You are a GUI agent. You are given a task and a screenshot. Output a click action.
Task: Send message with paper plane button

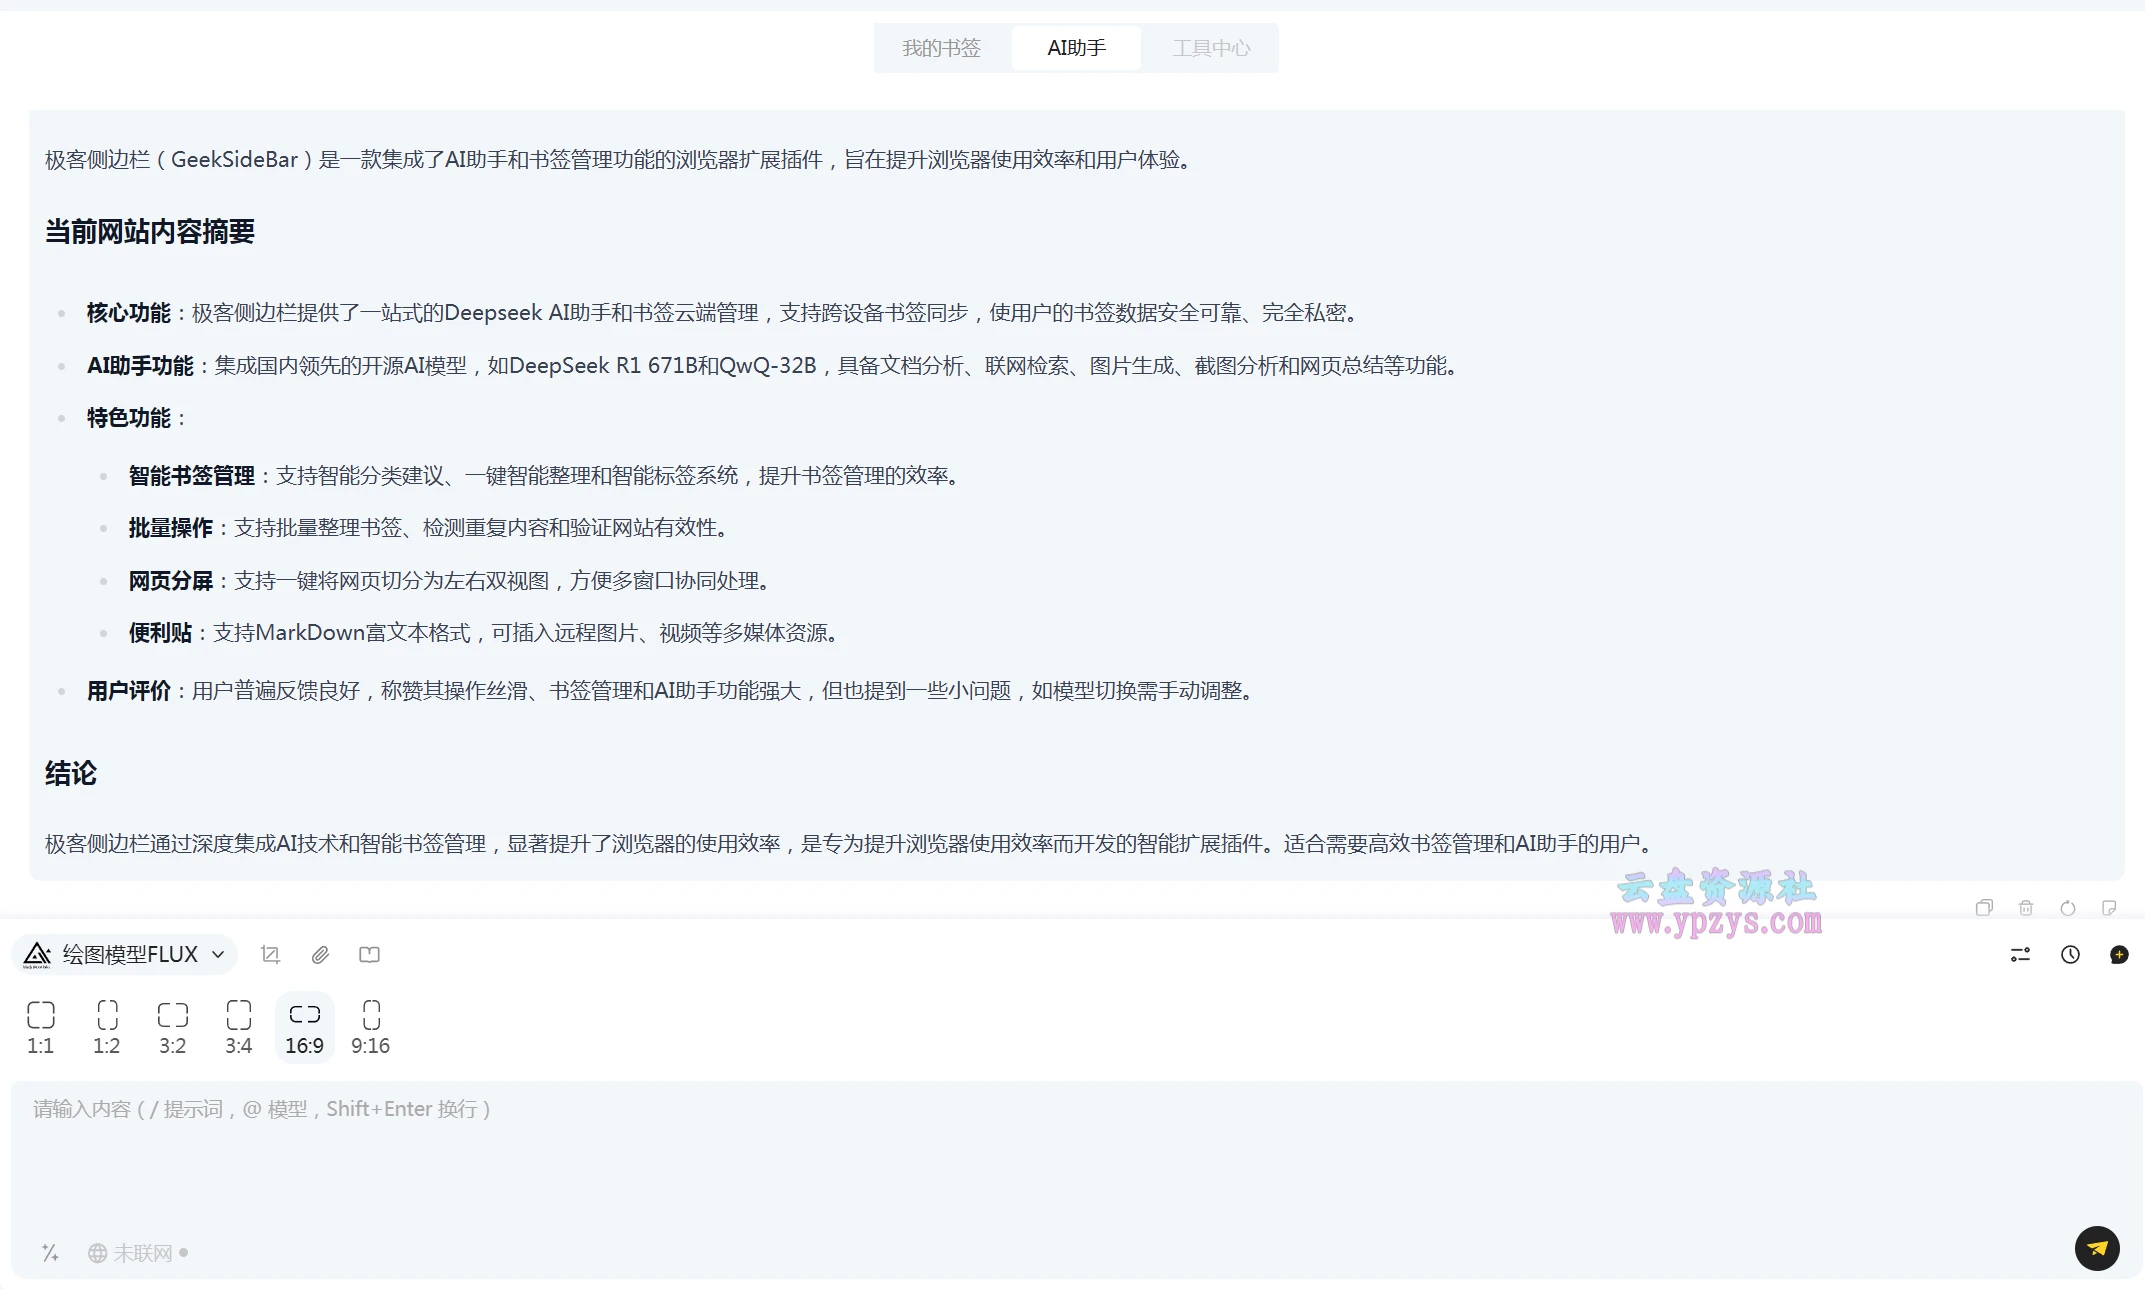click(2097, 1248)
